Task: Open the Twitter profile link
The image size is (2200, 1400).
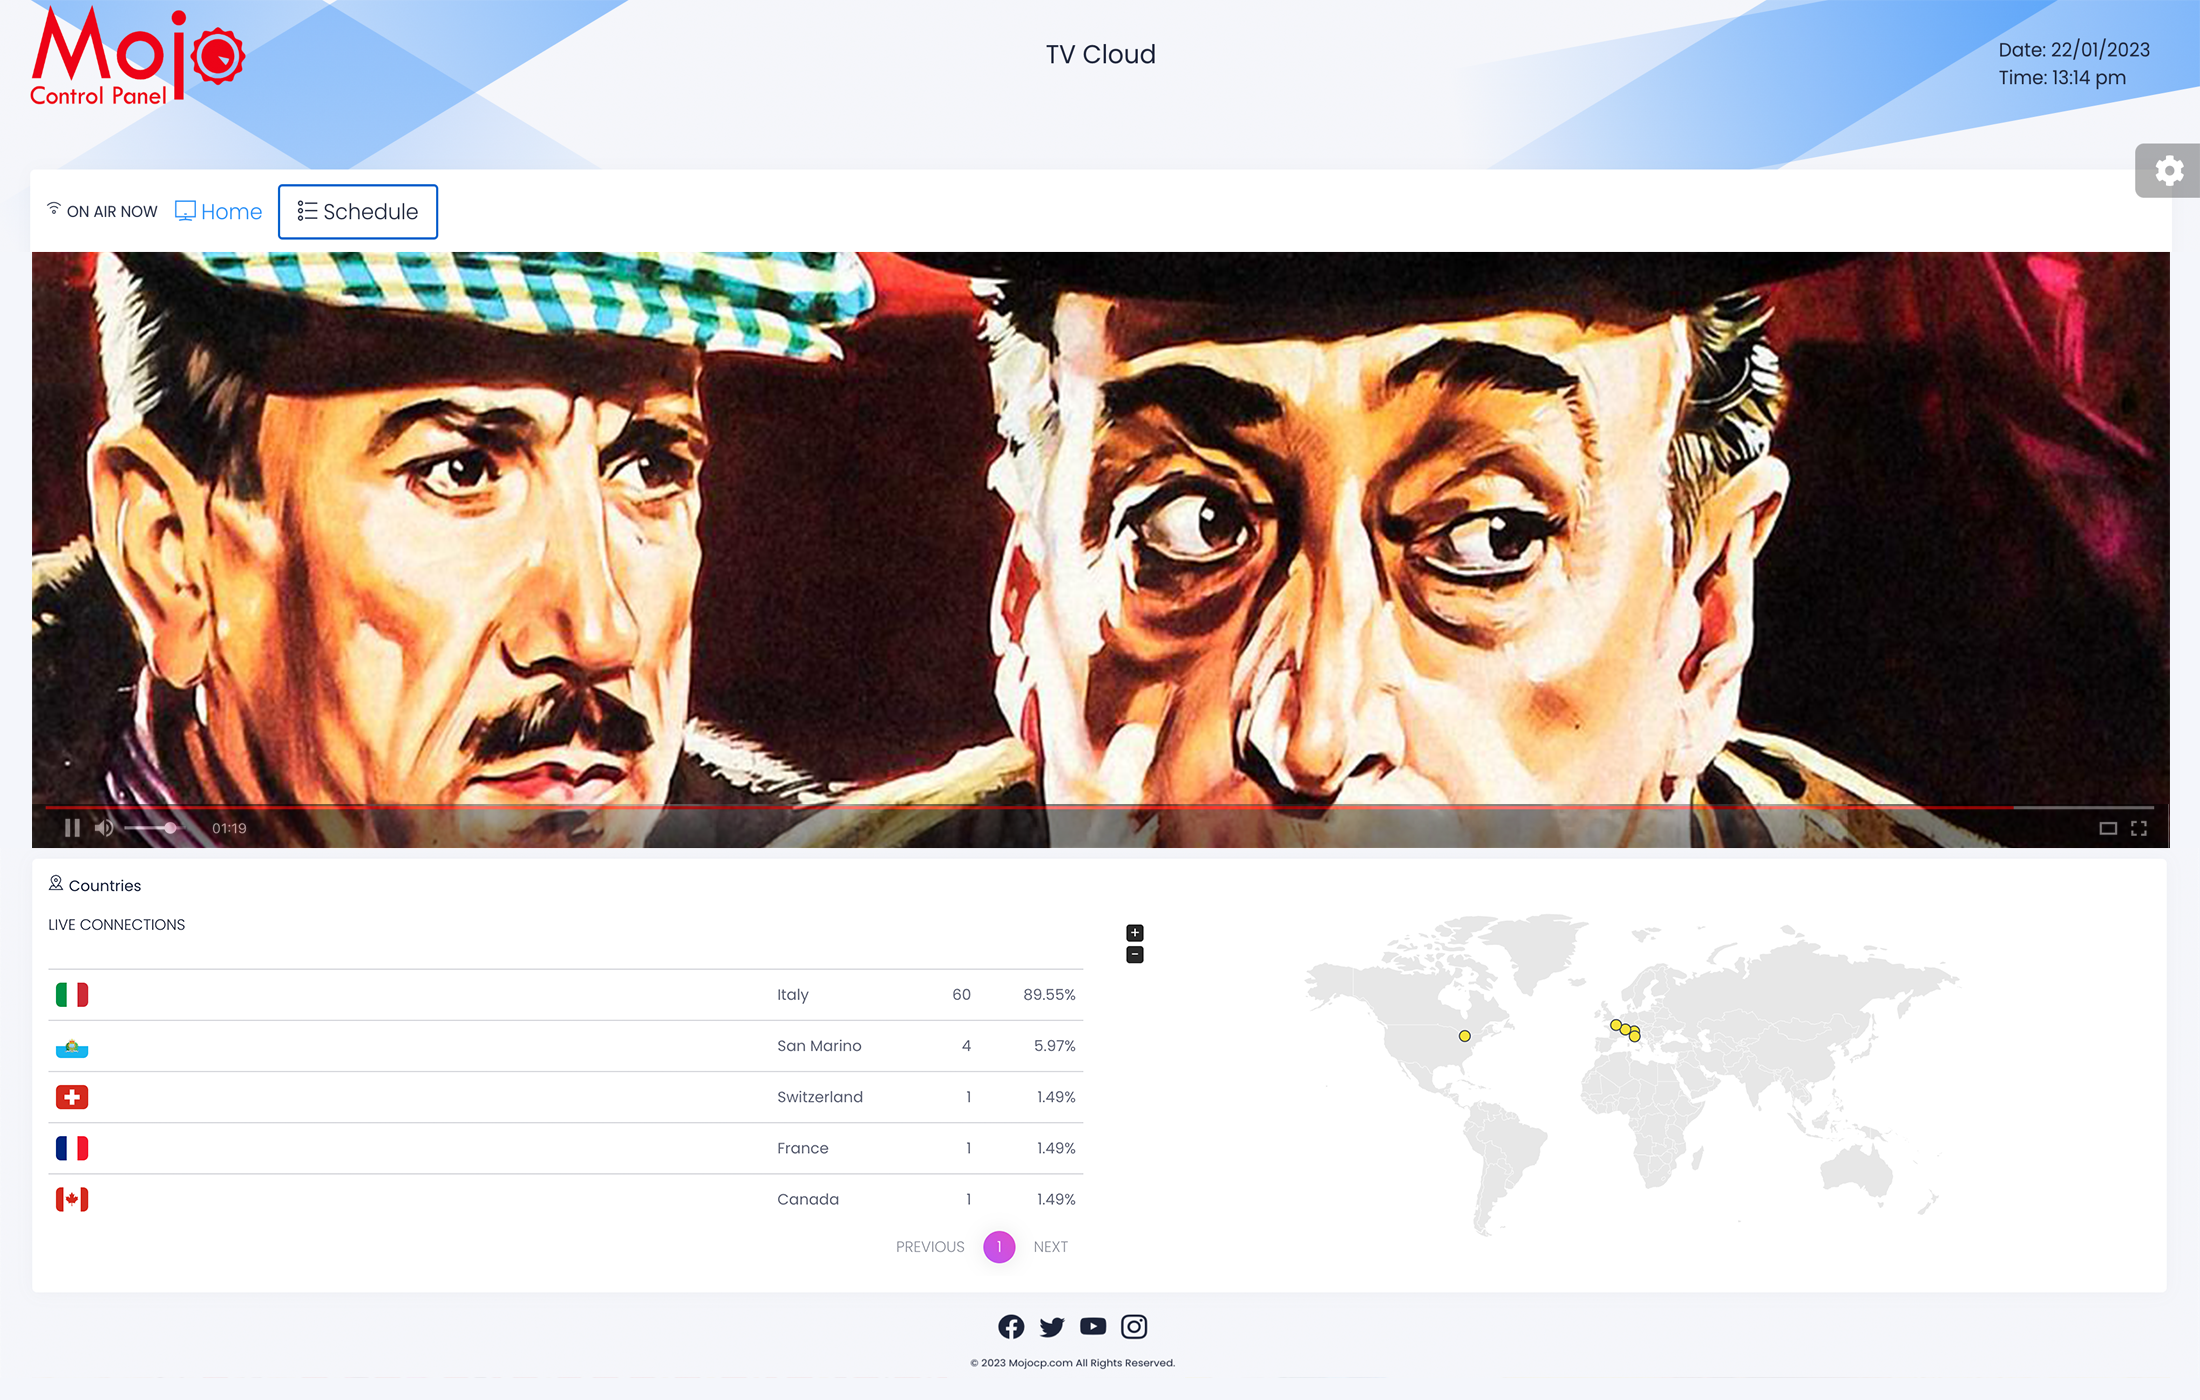Action: click(x=1052, y=1326)
